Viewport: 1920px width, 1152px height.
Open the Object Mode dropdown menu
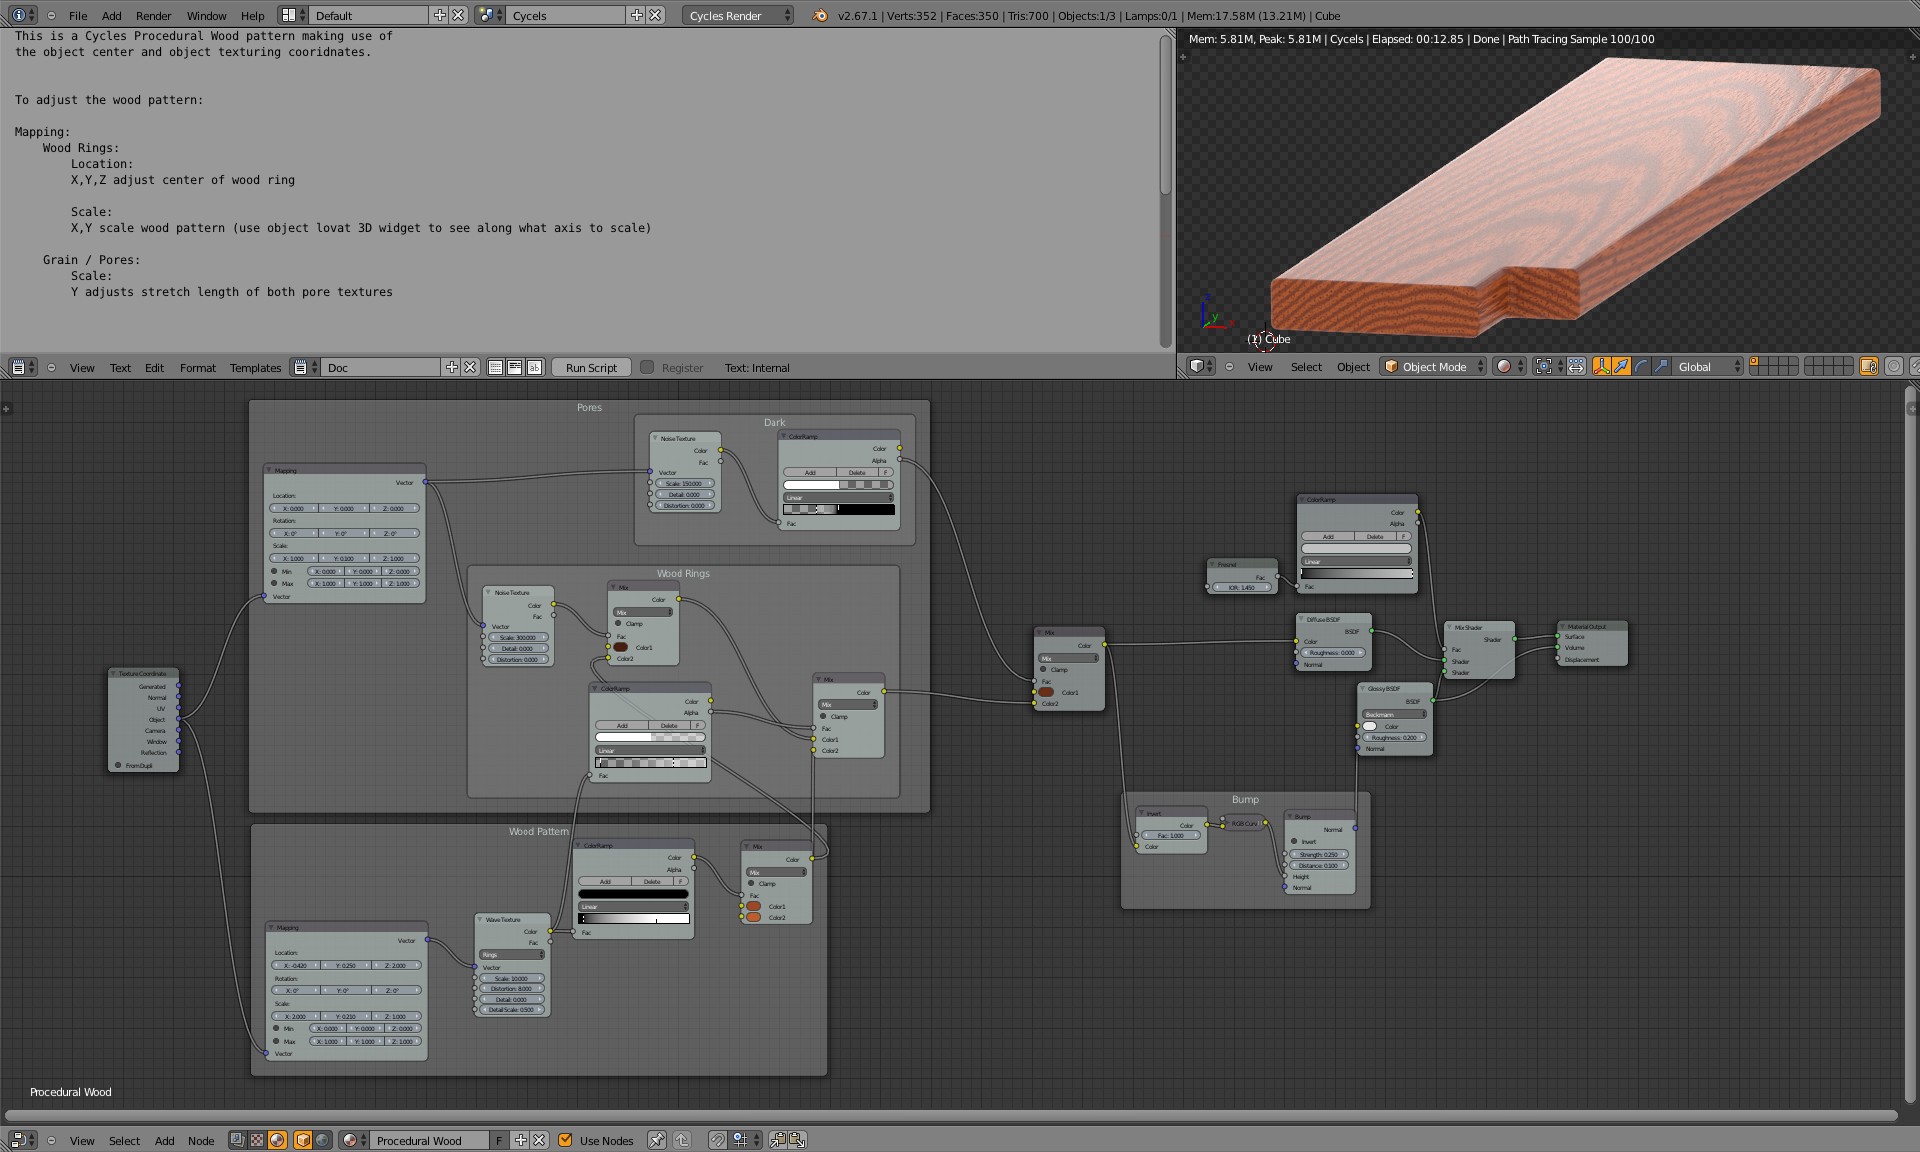[x=1432, y=366]
